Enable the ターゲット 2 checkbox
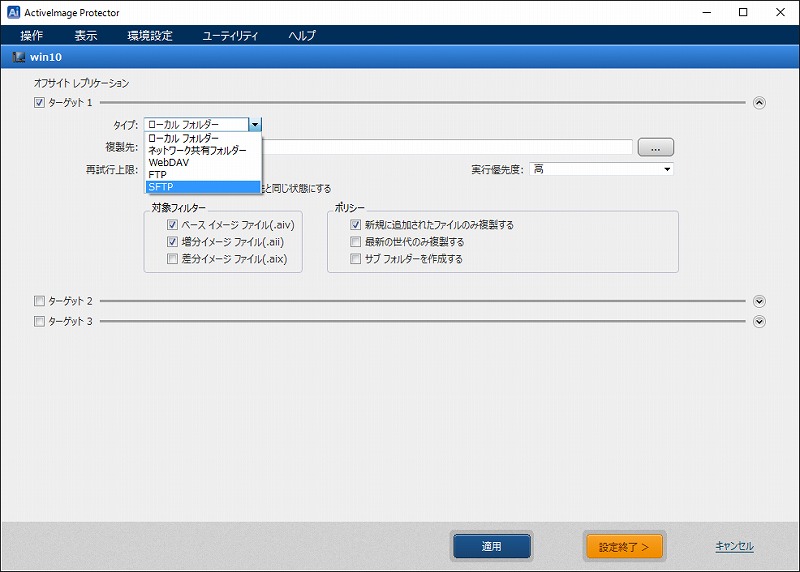800x572 pixels. (39, 301)
